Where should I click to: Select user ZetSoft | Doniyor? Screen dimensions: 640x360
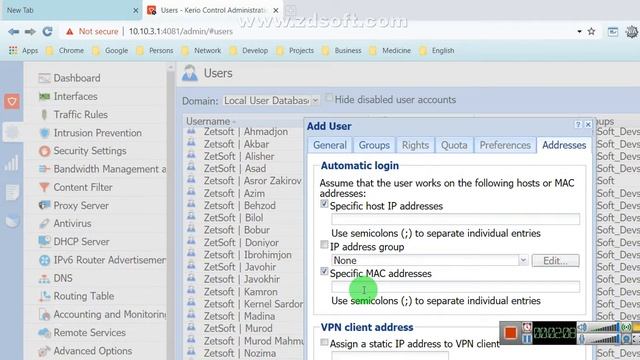241,242
